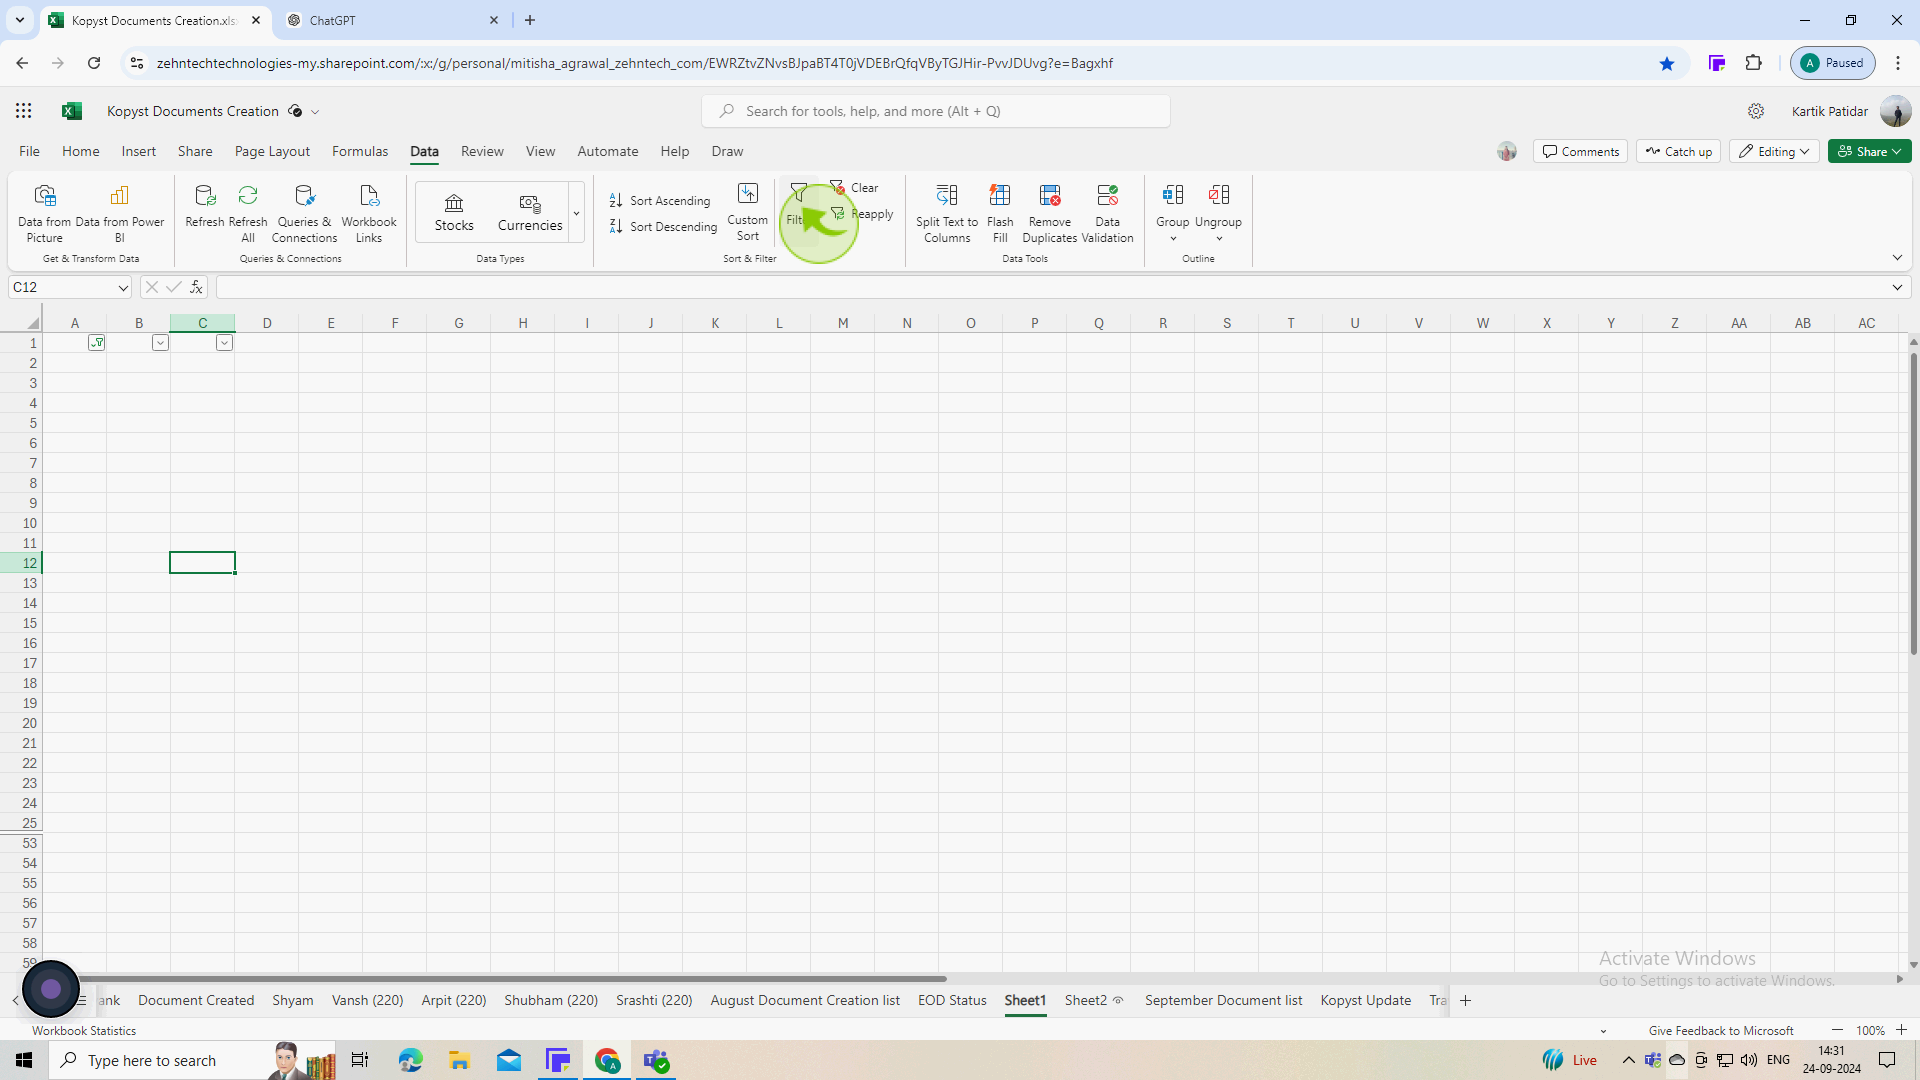Screen dimensions: 1920x1080
Task: Open the app launcher waffle icon
Action: pyautogui.click(x=23, y=111)
